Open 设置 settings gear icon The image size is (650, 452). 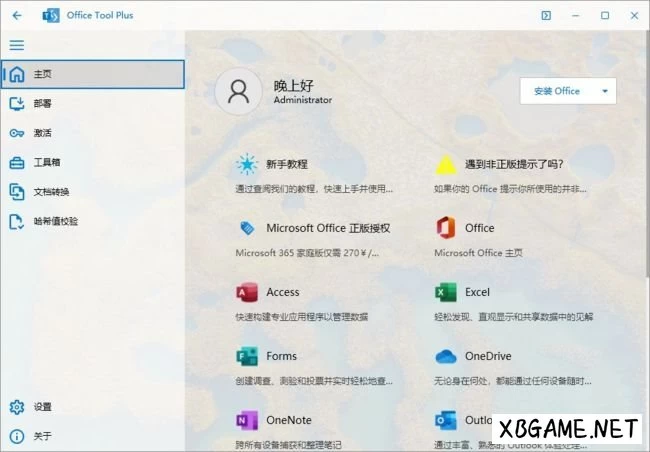(17, 407)
